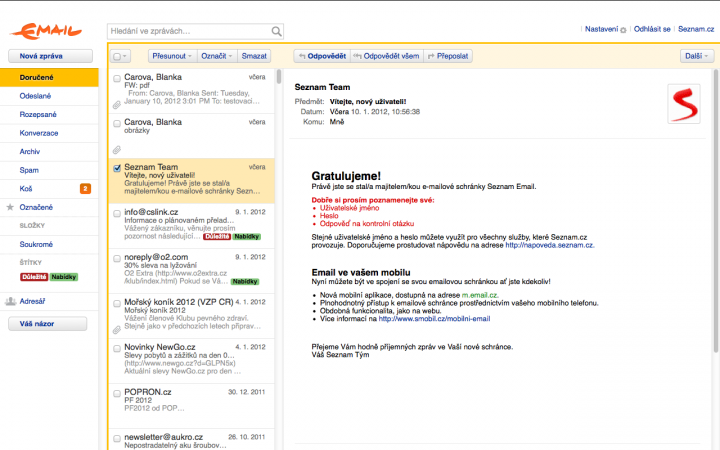Click the green Nabídky label in the sidebar

point(64,277)
